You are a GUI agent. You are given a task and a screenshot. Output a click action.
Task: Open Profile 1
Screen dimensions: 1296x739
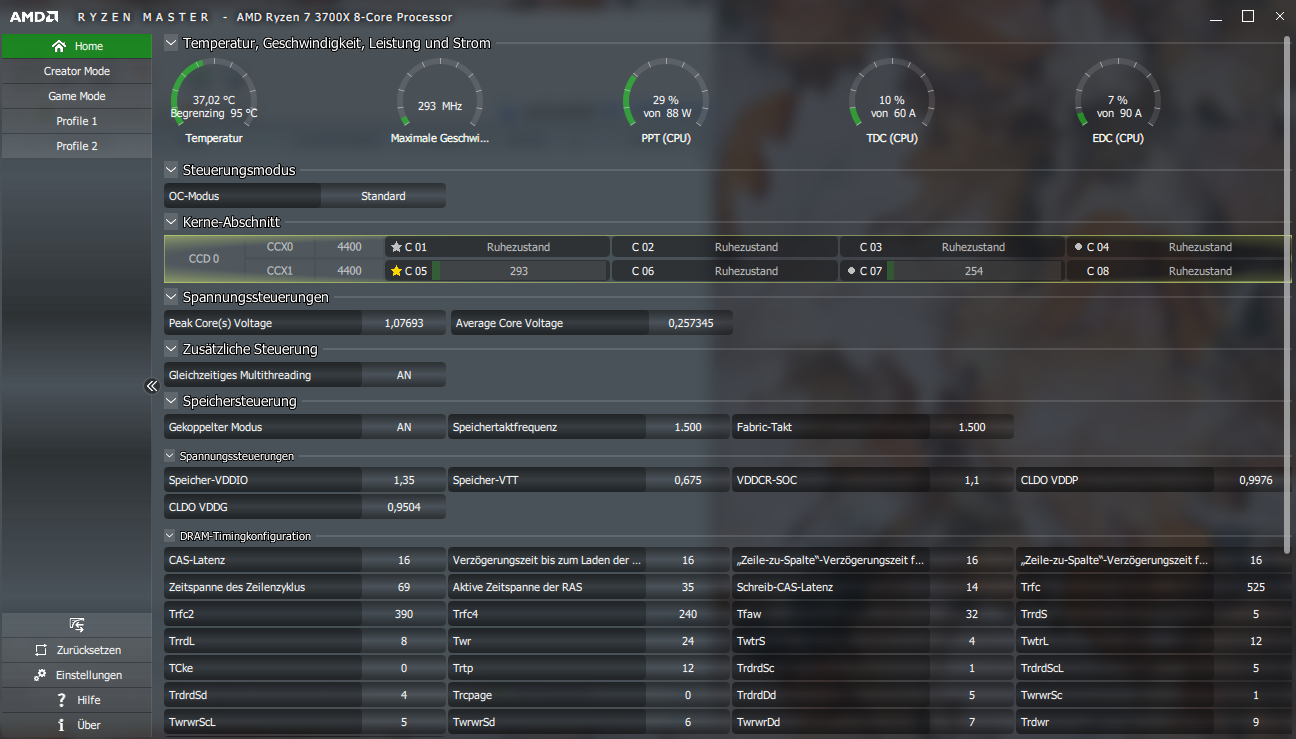[76, 121]
